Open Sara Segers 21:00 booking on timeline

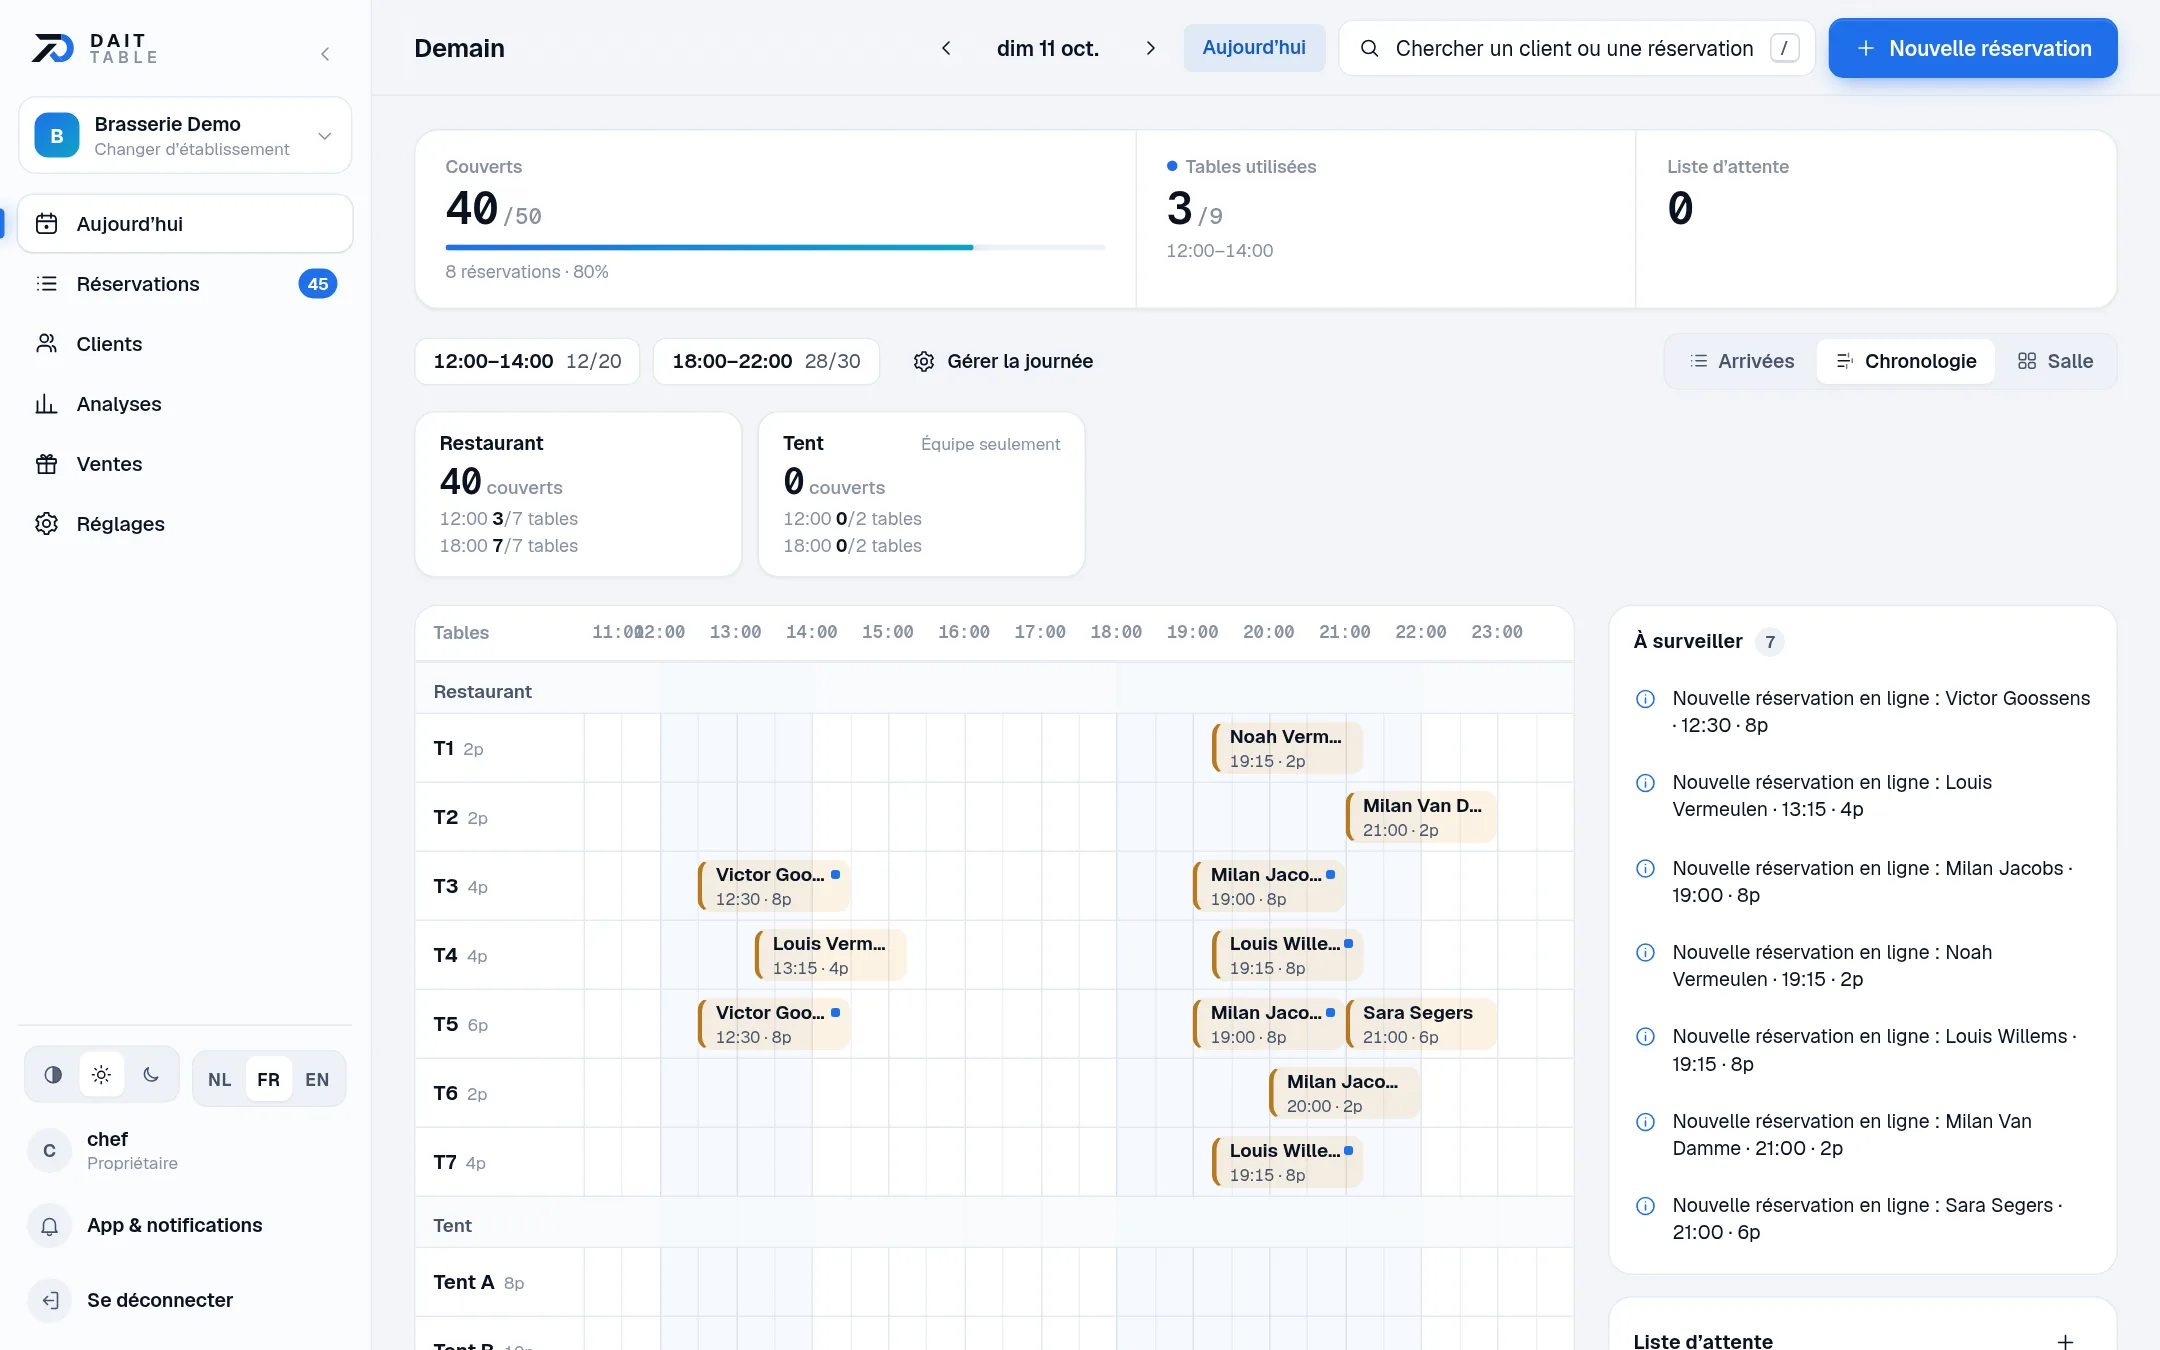(x=1421, y=1024)
